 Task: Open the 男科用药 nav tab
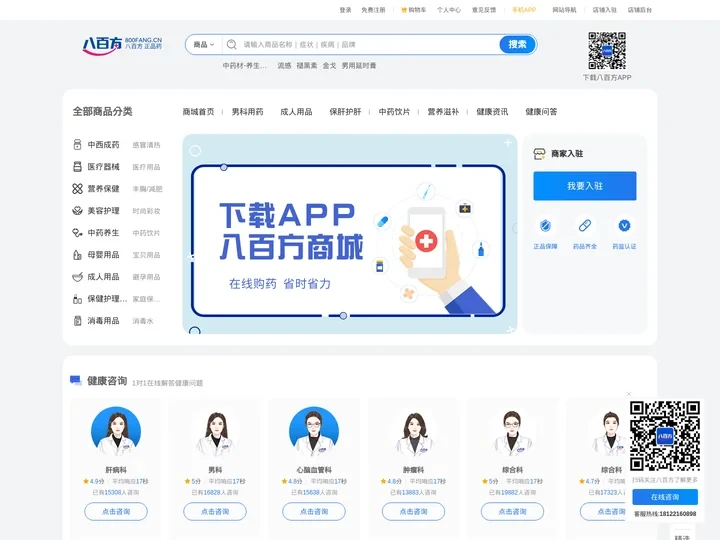pos(248,112)
